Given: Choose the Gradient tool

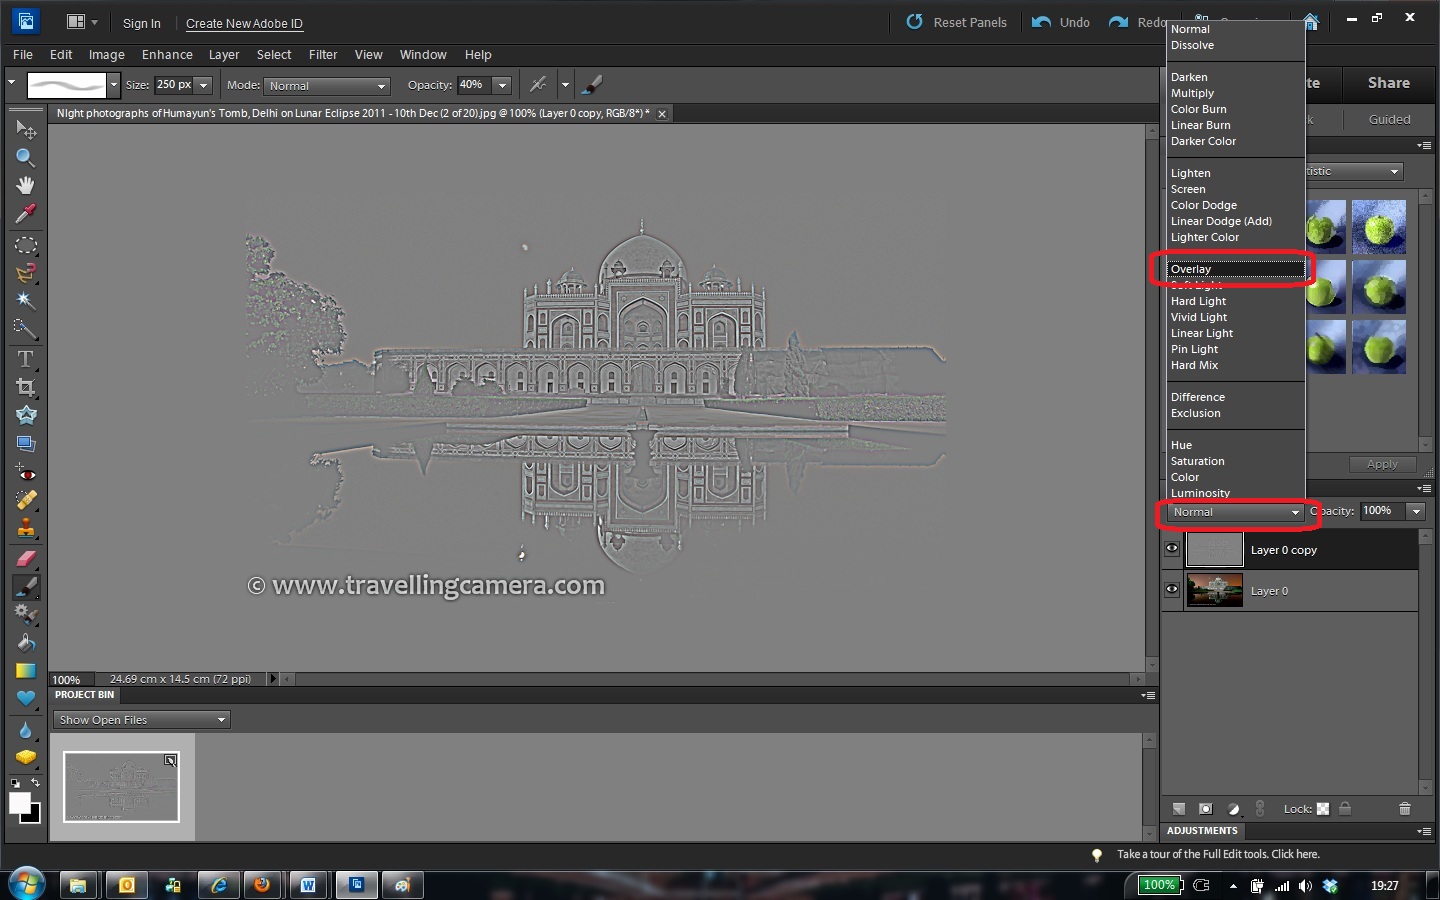Looking at the screenshot, I should (25, 671).
